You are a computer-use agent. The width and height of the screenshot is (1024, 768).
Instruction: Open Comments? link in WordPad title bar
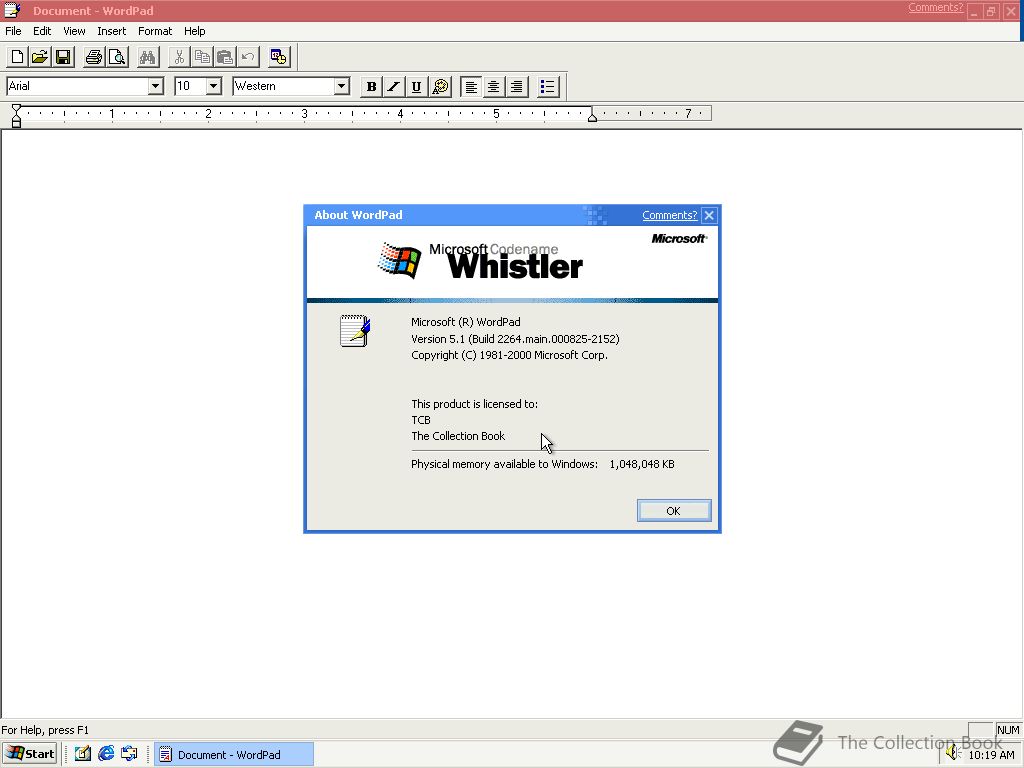pyautogui.click(x=935, y=7)
